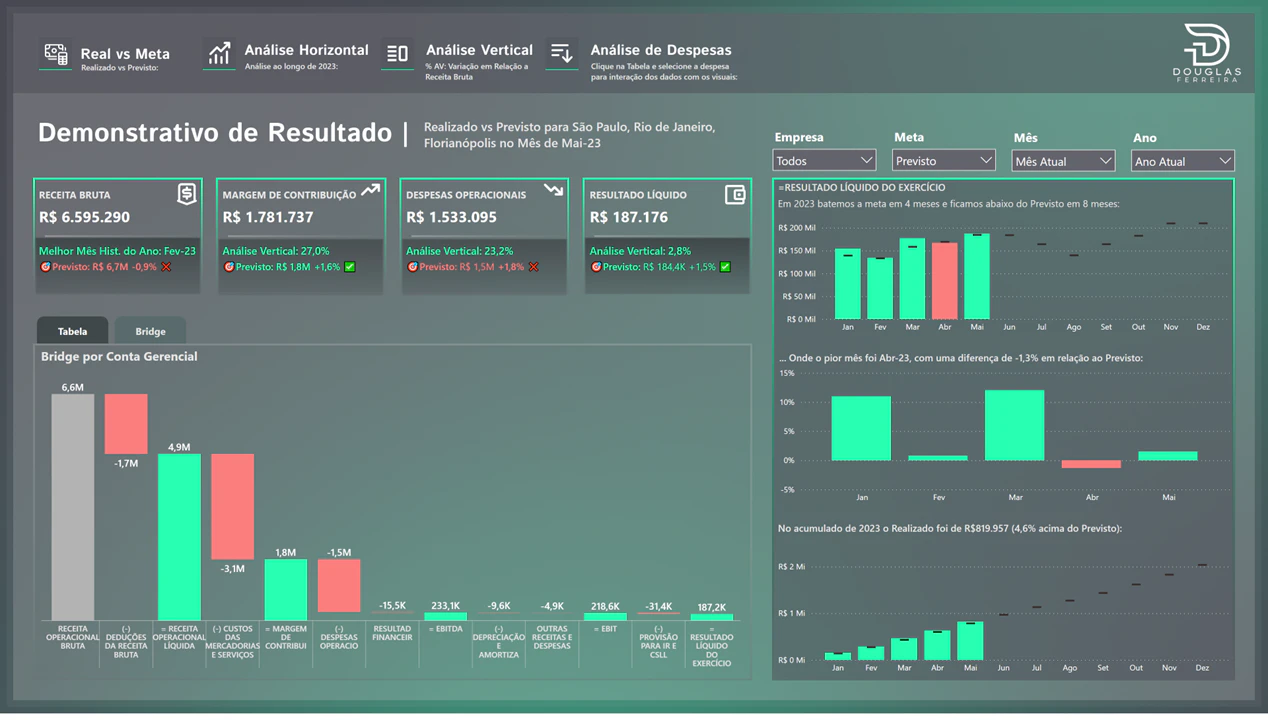Switch to the Bridge tab
Screen dimensions: 1268x720
(150, 331)
